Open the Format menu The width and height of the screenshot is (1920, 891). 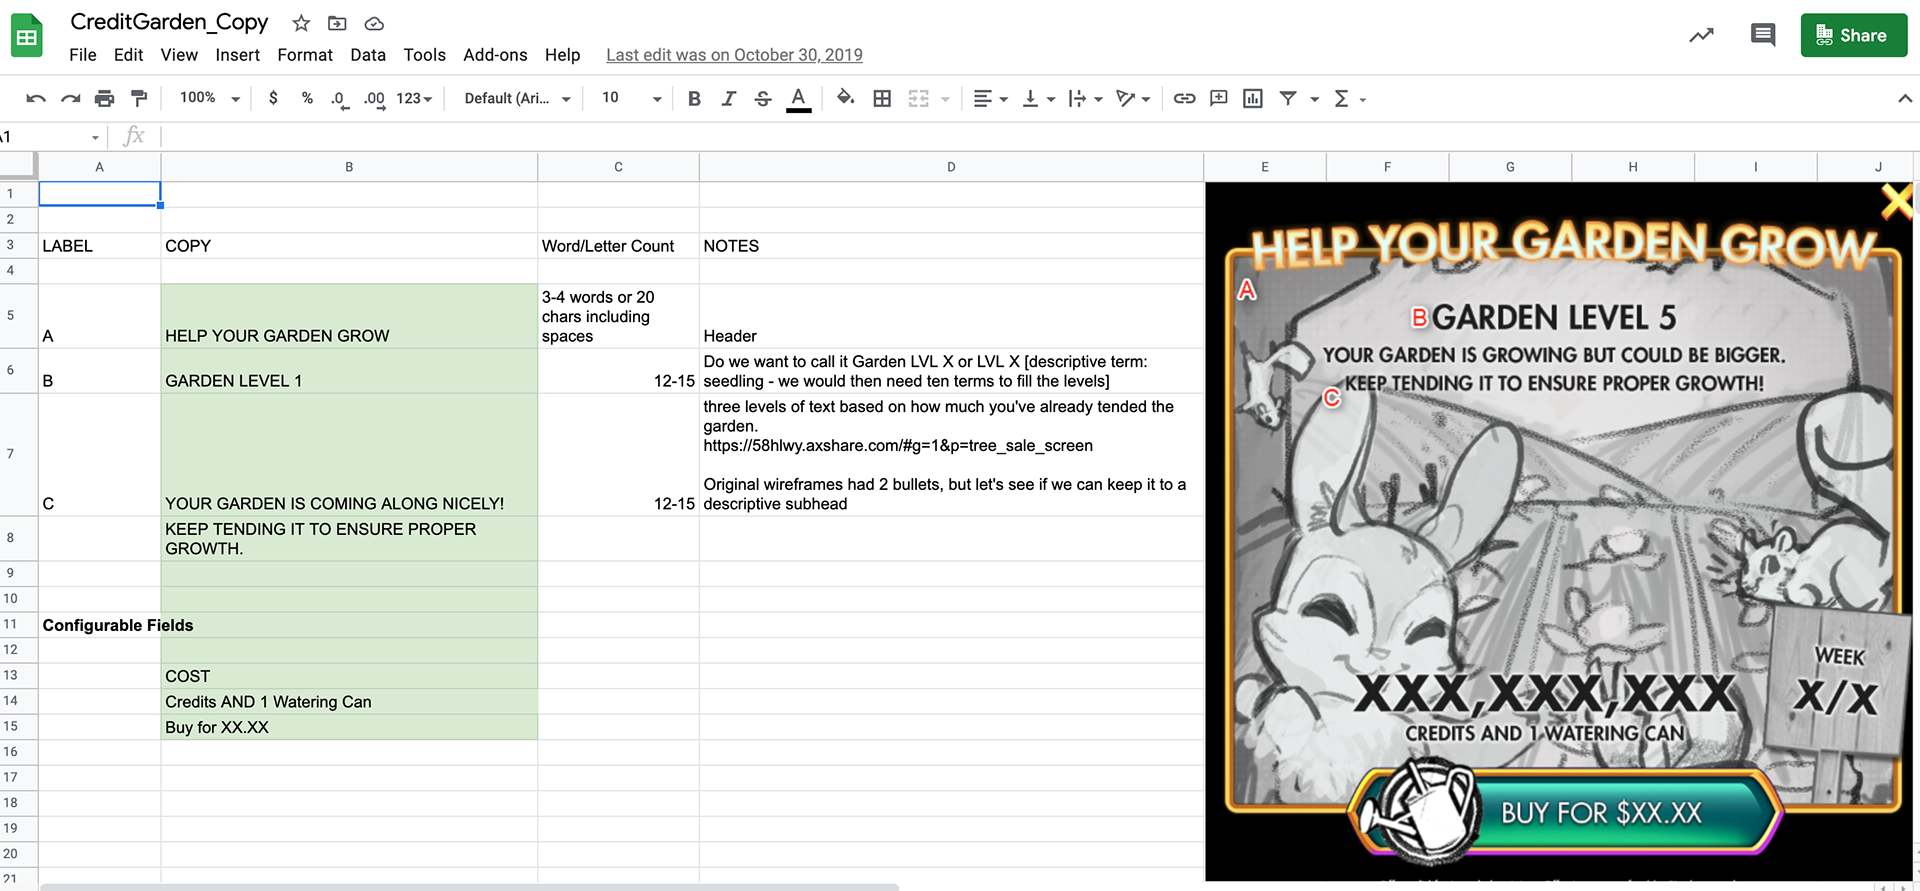[305, 55]
